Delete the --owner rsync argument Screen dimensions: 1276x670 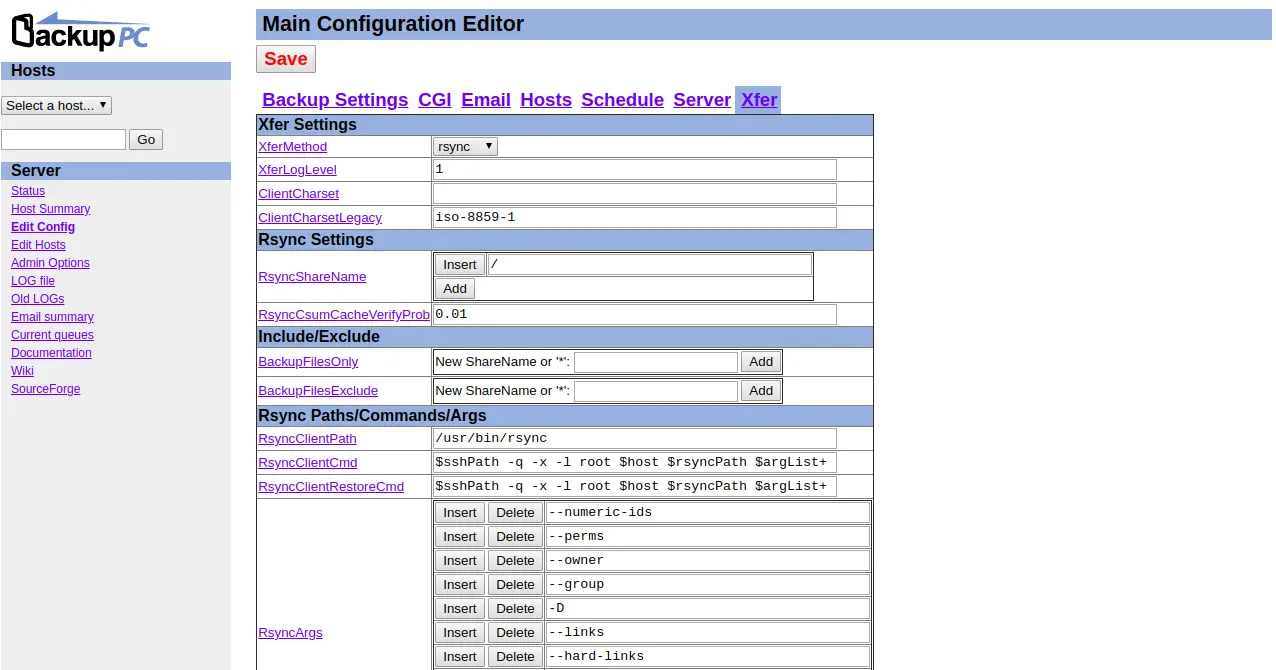coord(516,561)
